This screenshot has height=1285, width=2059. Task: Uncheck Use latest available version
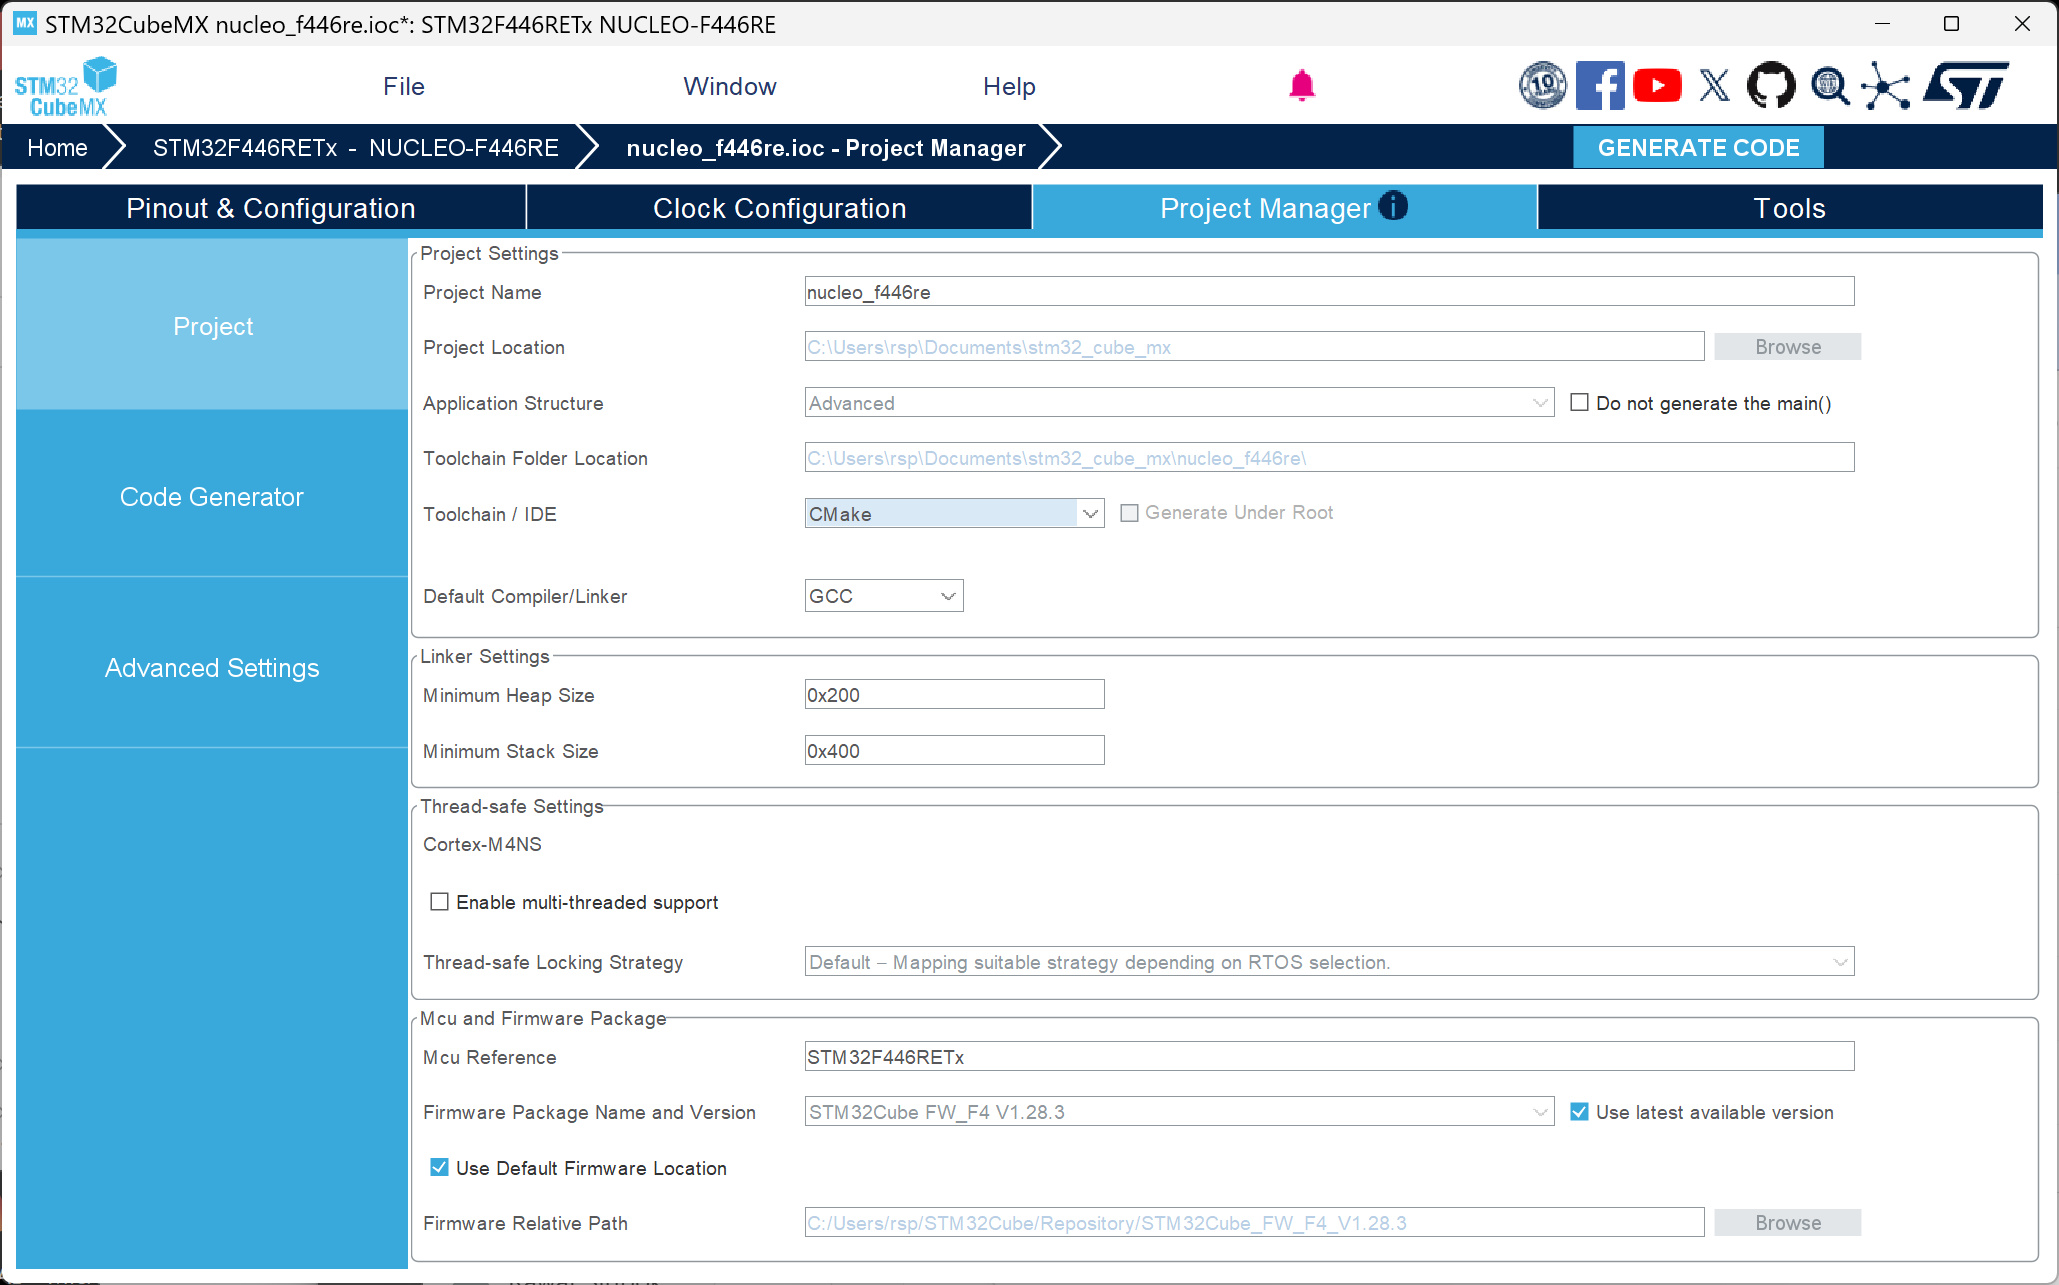point(1580,1112)
